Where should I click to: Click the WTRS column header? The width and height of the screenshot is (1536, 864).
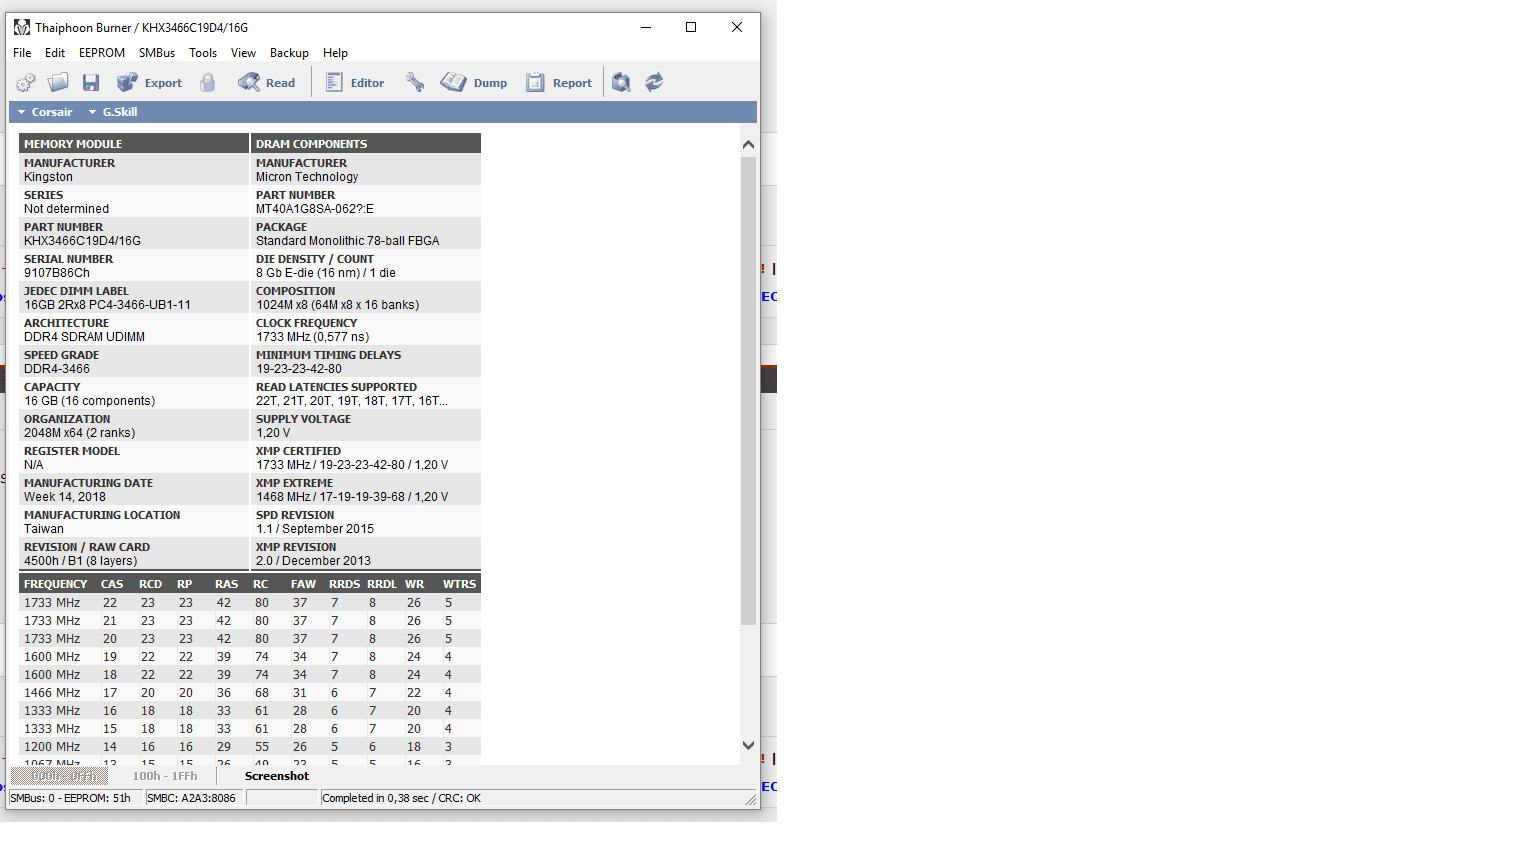pos(459,584)
